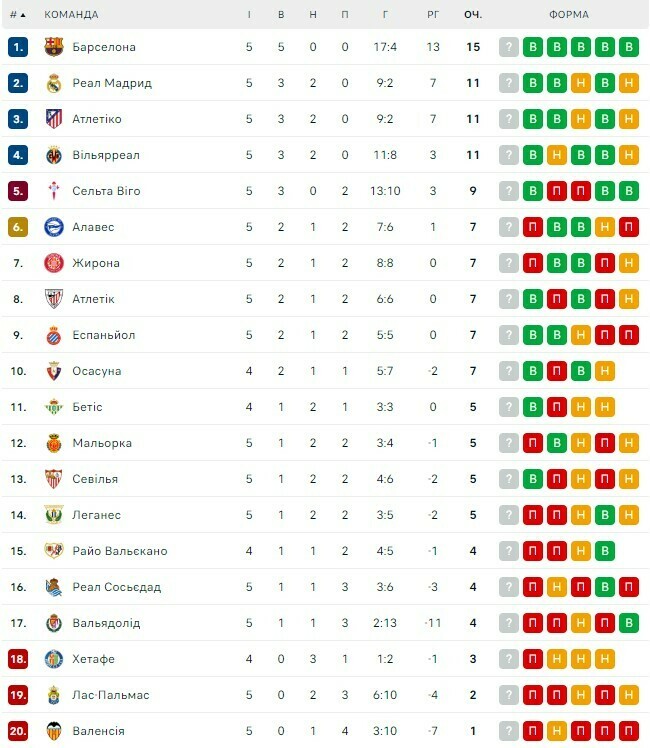The height and width of the screenshot is (748, 650).
Task: Click the ФОРМА column header
Action: tap(569, 15)
